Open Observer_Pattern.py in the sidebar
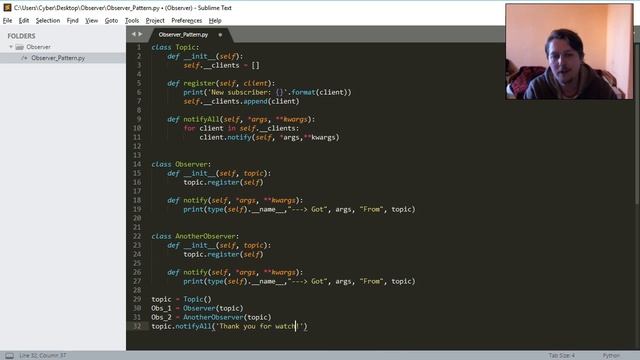Viewport: 640px width, 360px height. tap(63, 58)
